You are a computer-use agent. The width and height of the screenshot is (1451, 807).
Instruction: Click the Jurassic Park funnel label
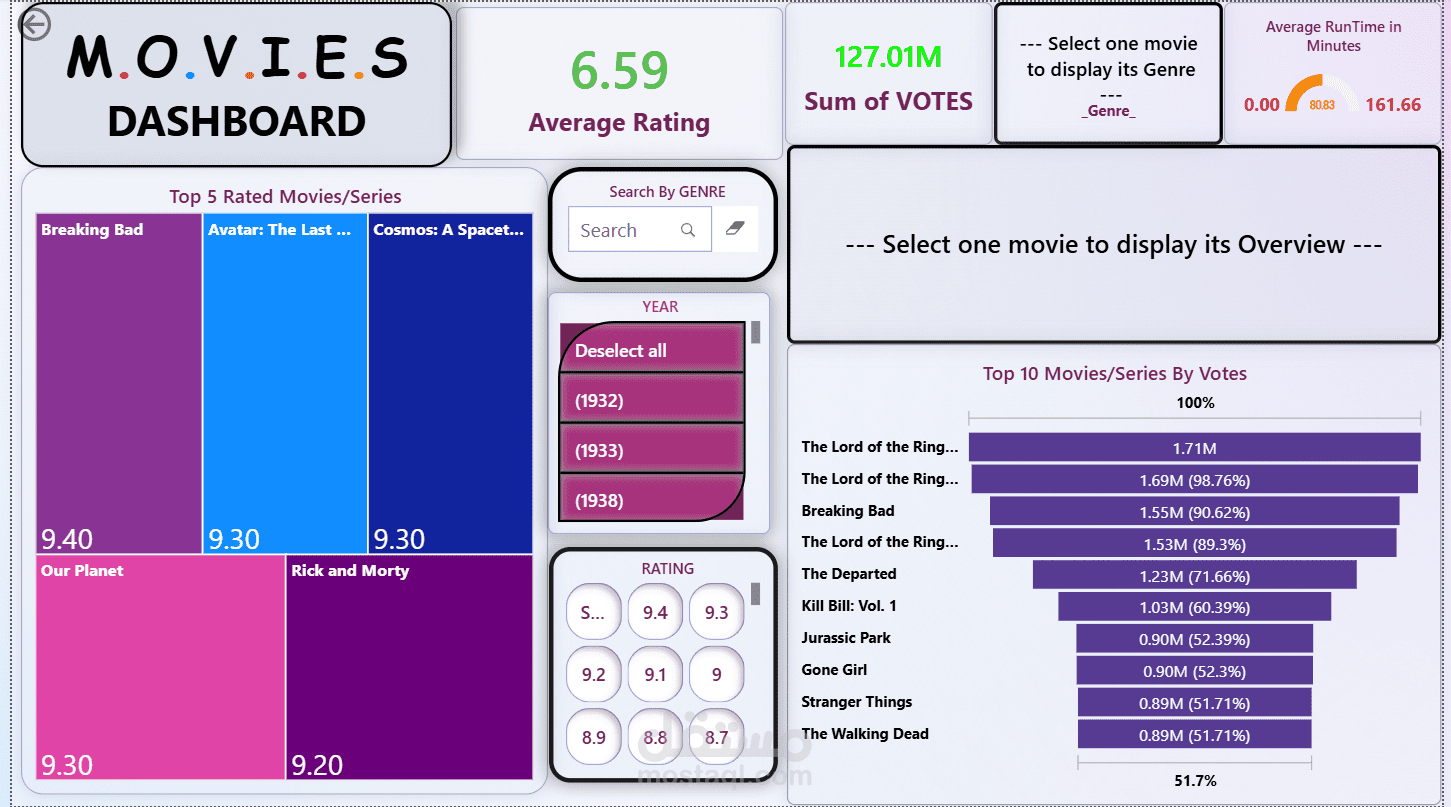845,638
